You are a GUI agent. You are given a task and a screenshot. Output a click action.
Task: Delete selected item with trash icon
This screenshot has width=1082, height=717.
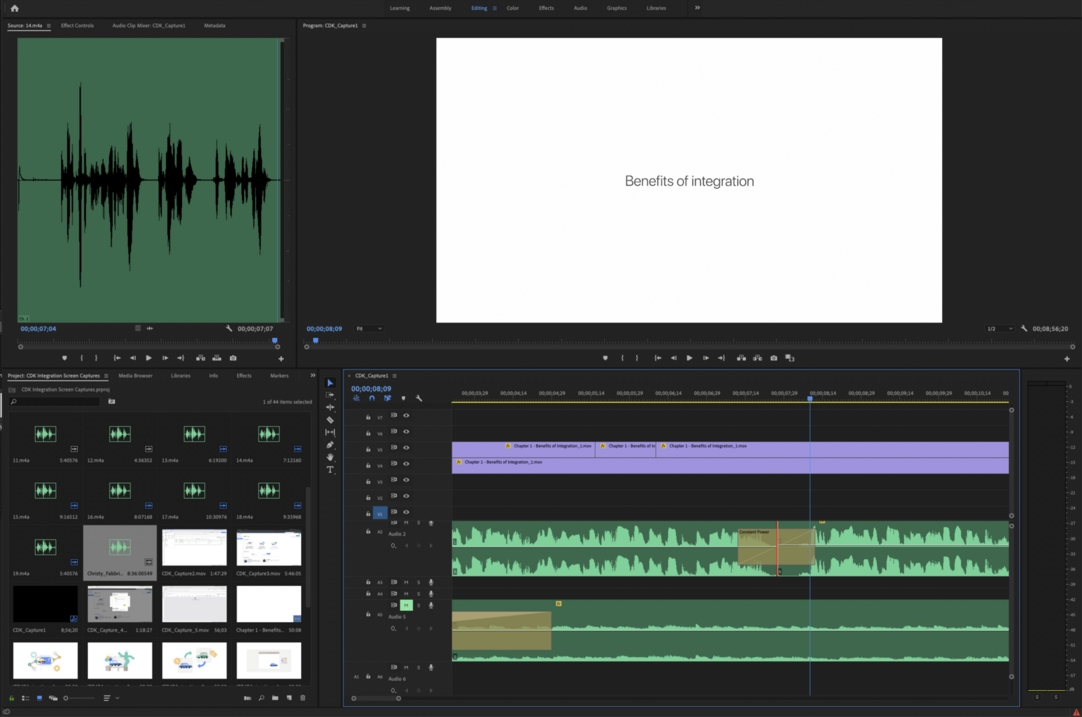click(x=302, y=698)
